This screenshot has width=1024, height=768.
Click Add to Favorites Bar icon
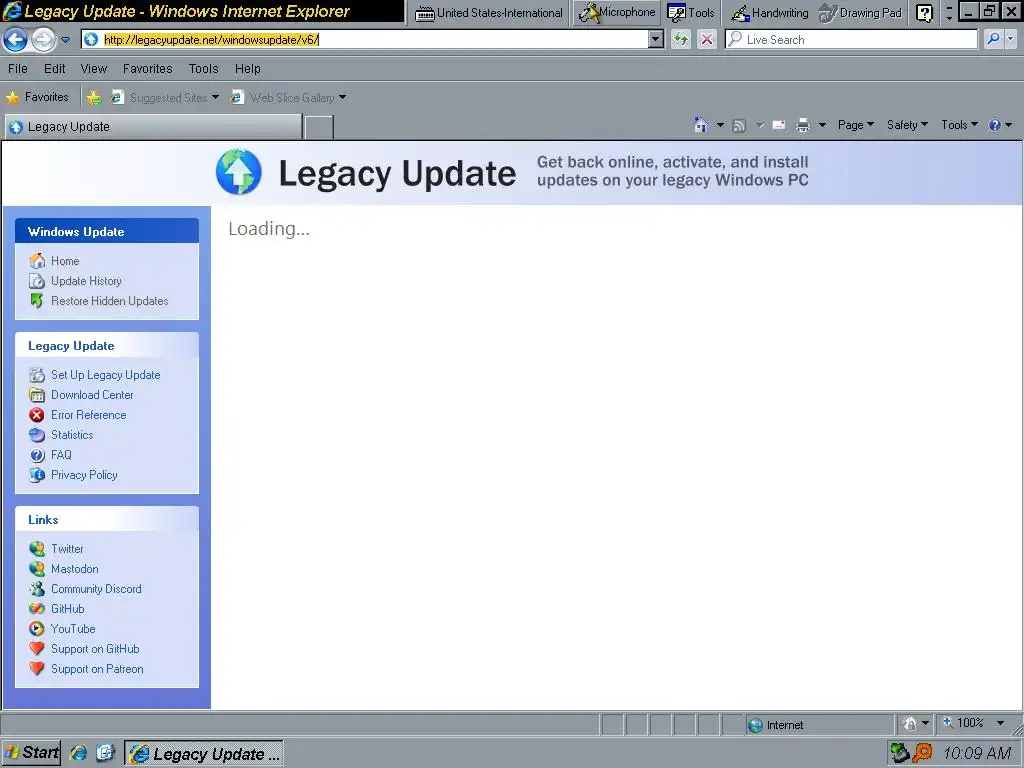pos(94,98)
